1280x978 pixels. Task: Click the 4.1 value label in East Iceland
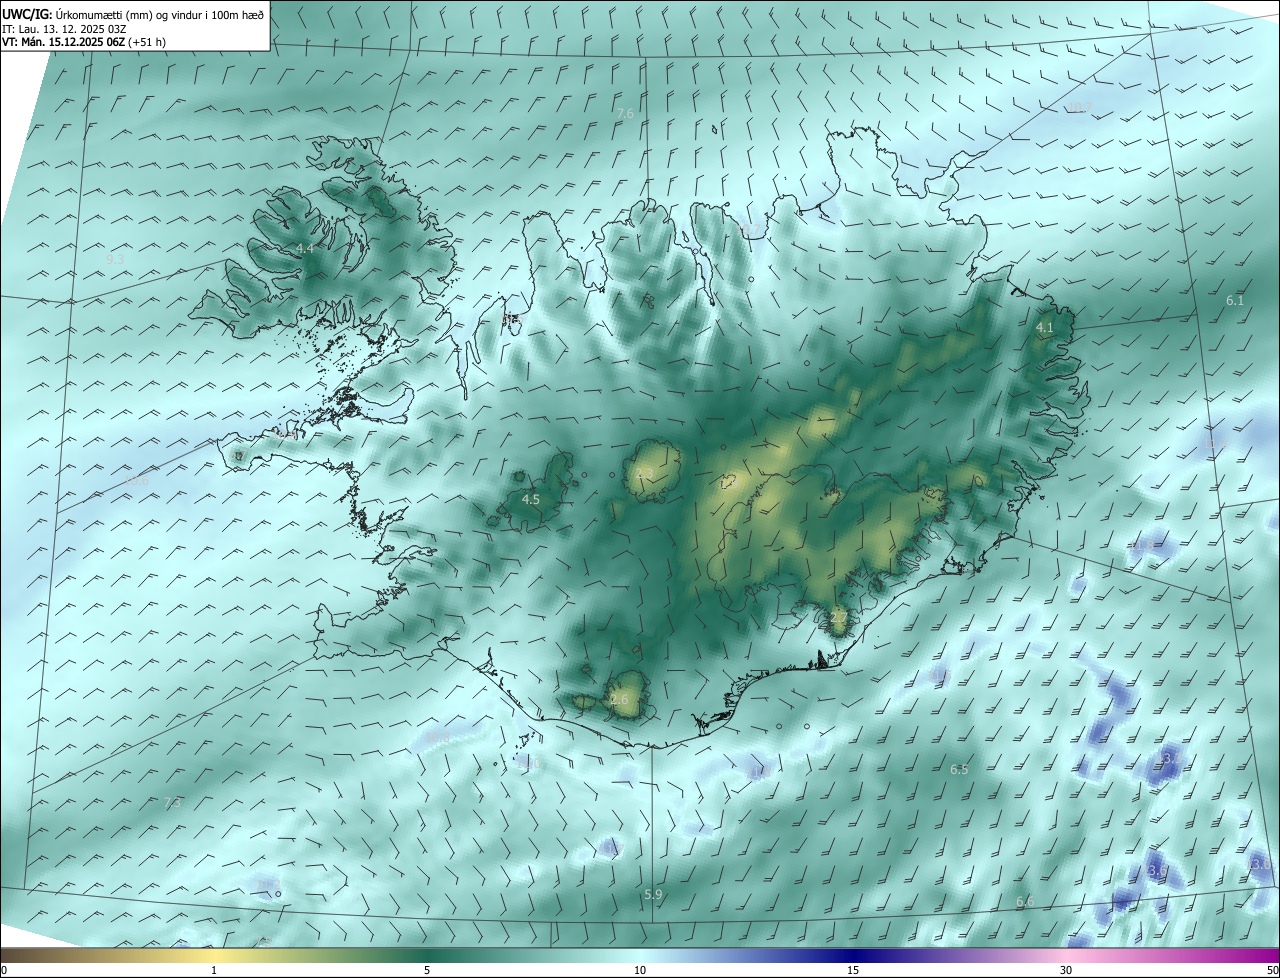[1045, 328]
